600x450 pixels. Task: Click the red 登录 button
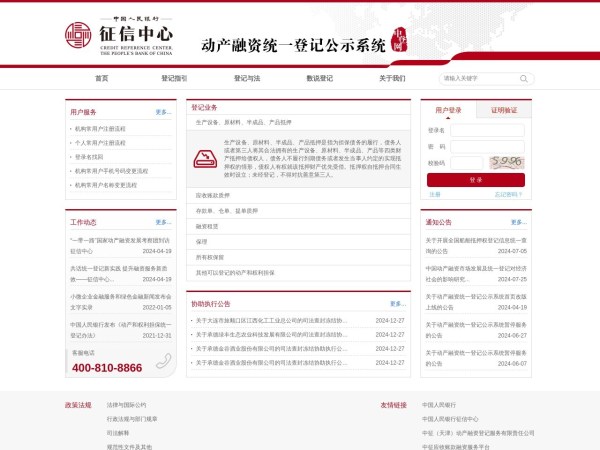[x=475, y=180]
